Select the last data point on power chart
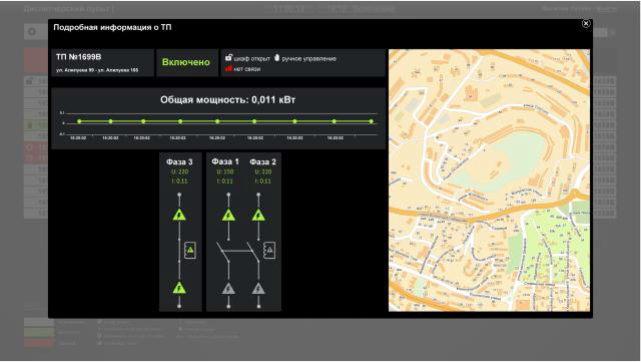This screenshot has height=362, width=641. click(371, 121)
